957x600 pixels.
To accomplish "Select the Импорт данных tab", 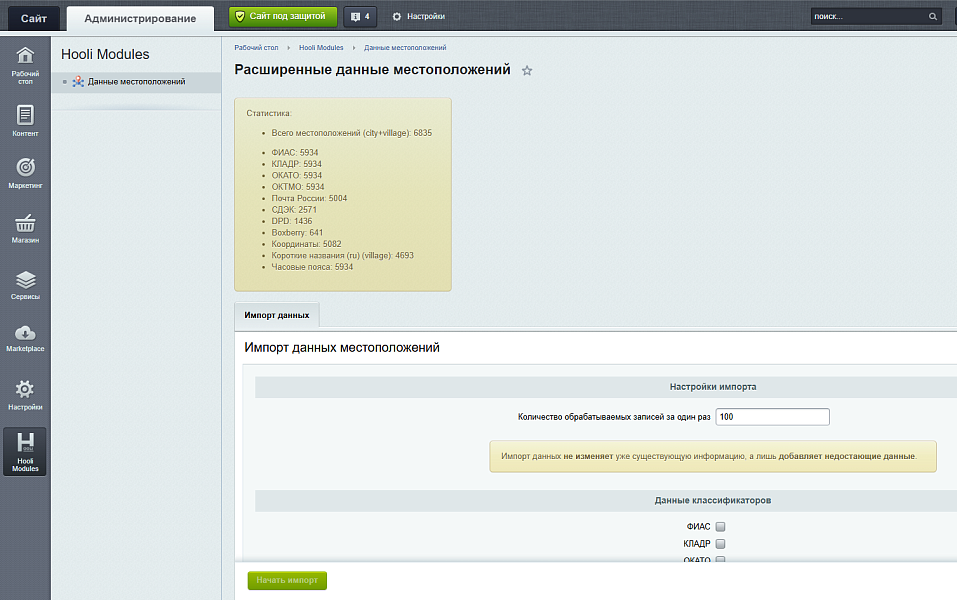I will click(277, 315).
